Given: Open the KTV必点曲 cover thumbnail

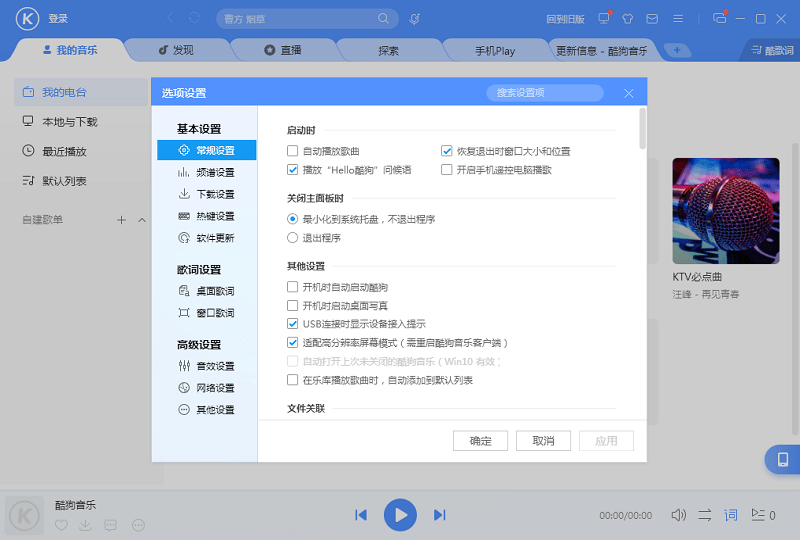Looking at the screenshot, I should (726, 211).
